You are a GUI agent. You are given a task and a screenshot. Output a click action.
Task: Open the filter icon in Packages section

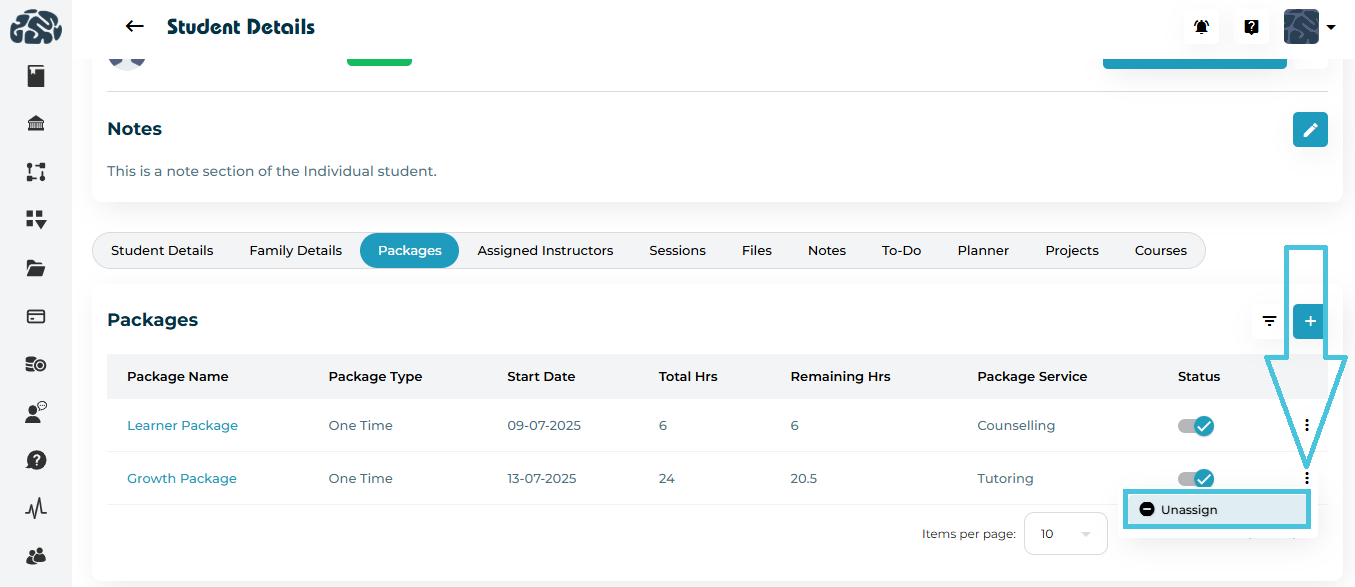pyautogui.click(x=1269, y=321)
